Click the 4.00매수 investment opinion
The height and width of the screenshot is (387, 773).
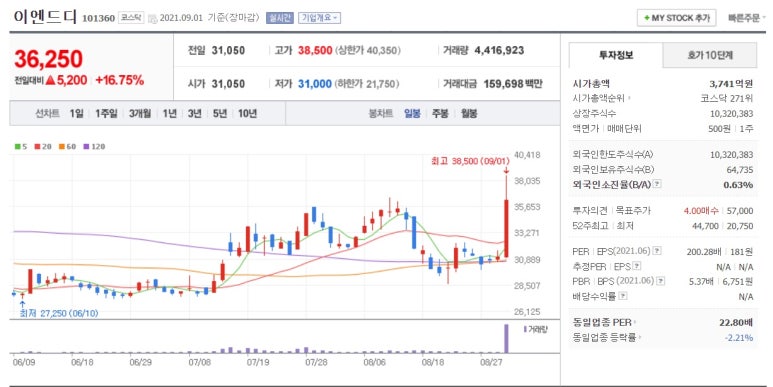[701, 211]
